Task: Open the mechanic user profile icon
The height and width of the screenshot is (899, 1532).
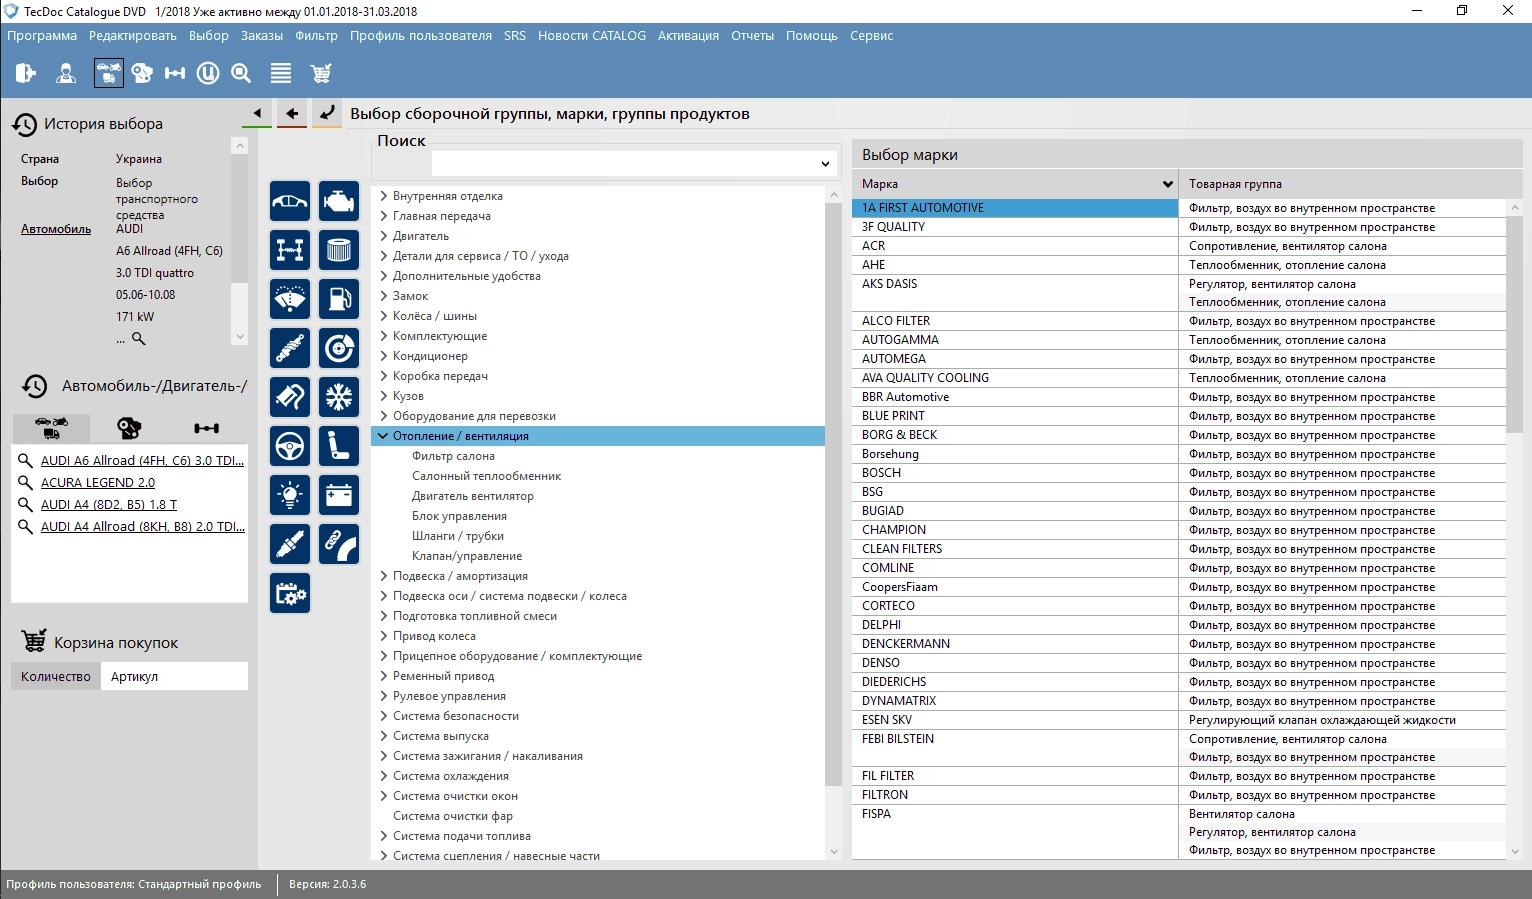Action: click(x=66, y=73)
